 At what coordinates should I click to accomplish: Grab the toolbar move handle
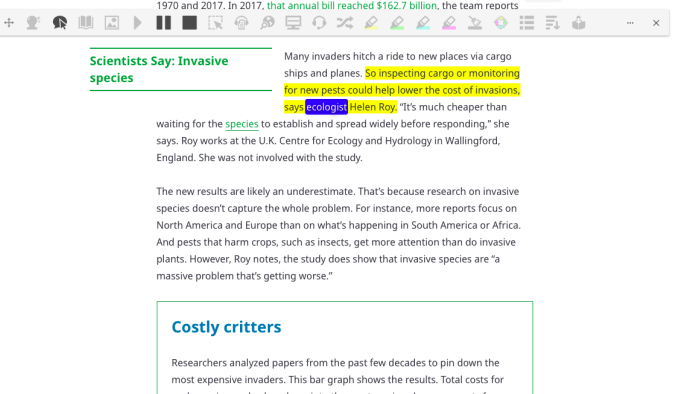coord(9,23)
